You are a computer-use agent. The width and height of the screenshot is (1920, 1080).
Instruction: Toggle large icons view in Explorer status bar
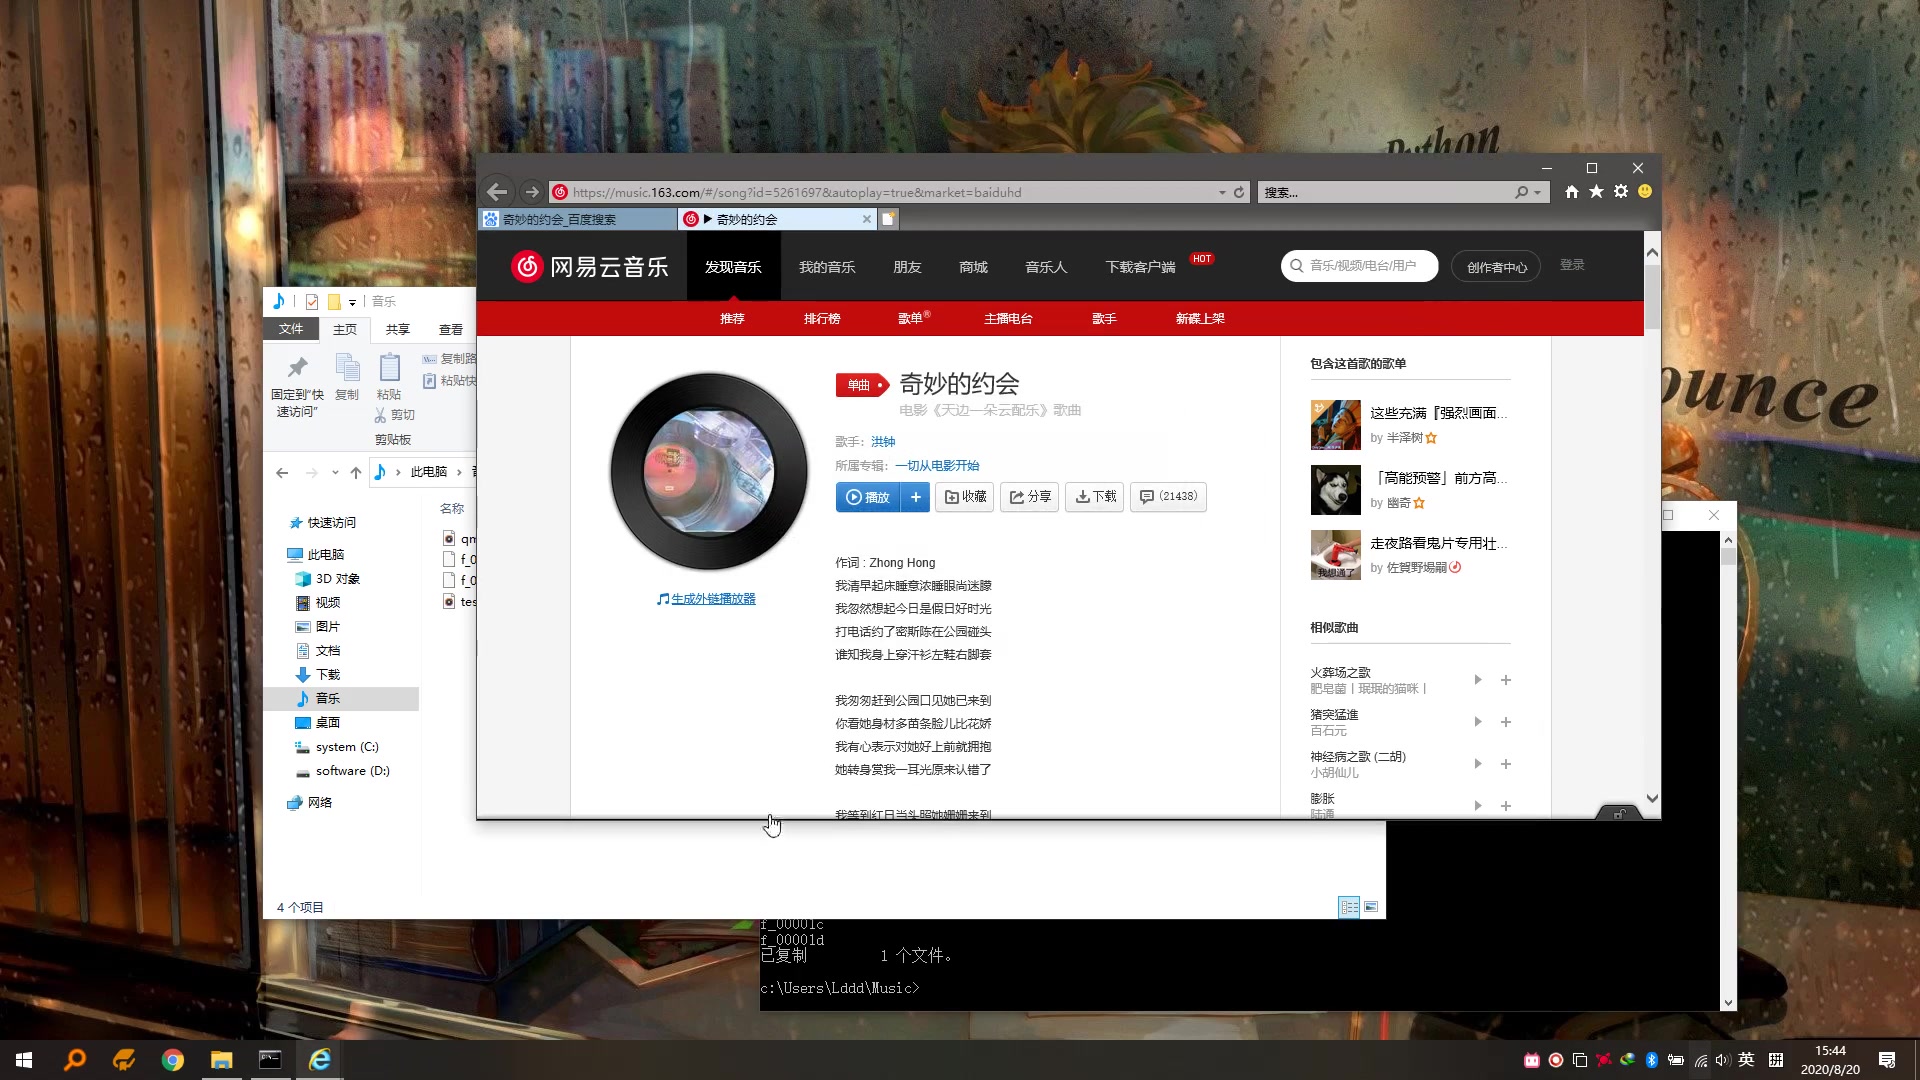1371,906
